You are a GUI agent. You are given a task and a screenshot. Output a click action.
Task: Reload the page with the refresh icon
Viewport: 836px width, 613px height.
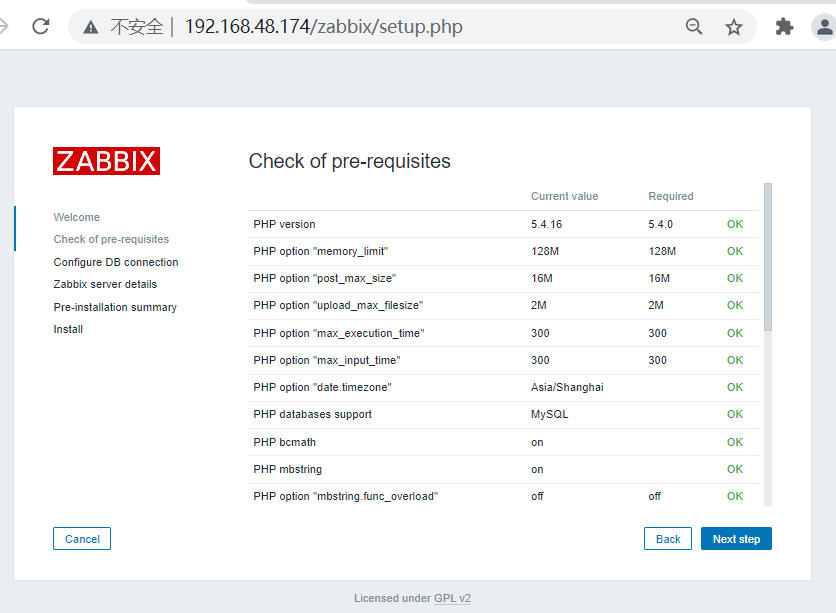[x=41, y=26]
